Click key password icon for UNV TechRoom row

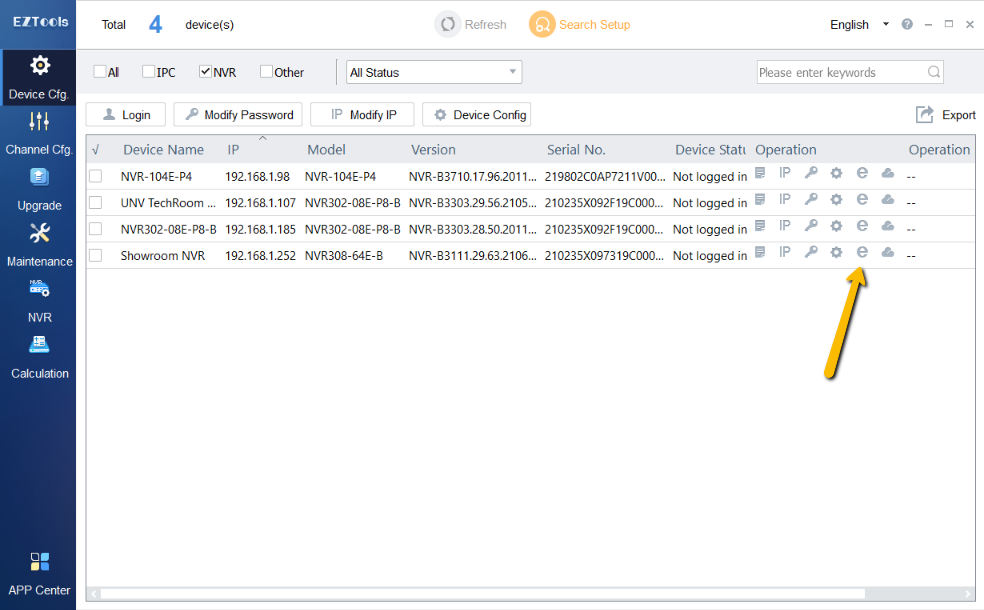[811, 200]
